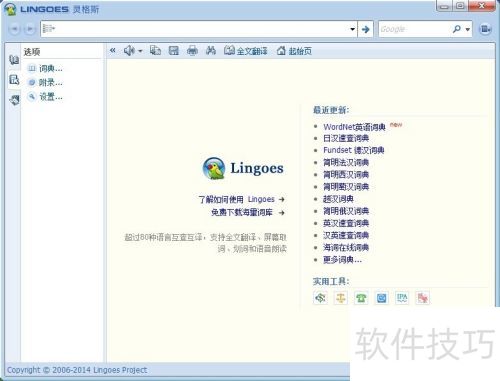Click the speaker pronounce icon
Viewport: 500px width, 381px height.
coord(129,51)
